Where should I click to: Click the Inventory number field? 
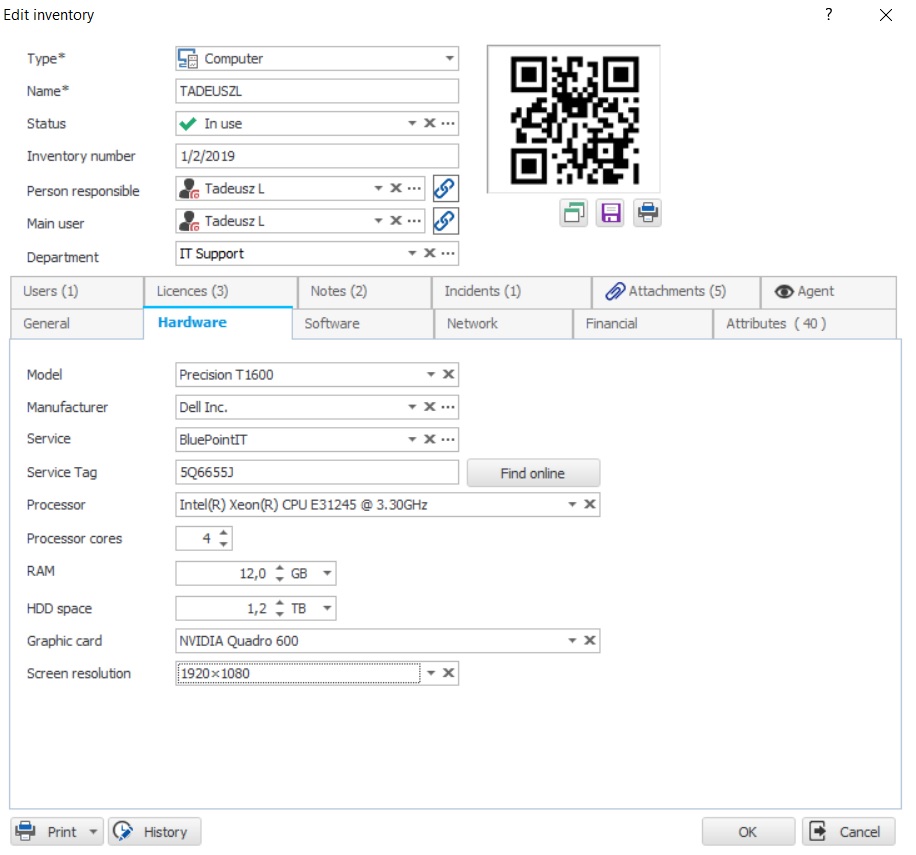[x=317, y=156]
